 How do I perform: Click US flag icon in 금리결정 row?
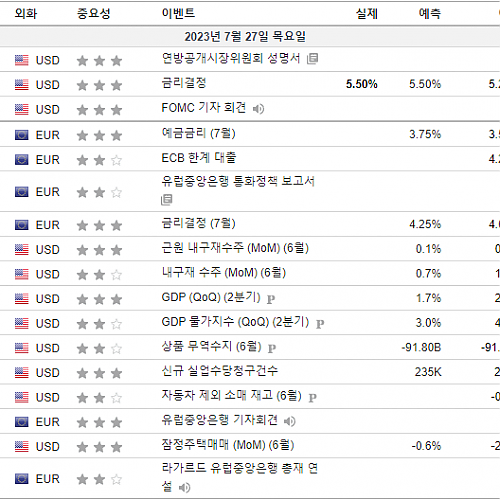22,85
